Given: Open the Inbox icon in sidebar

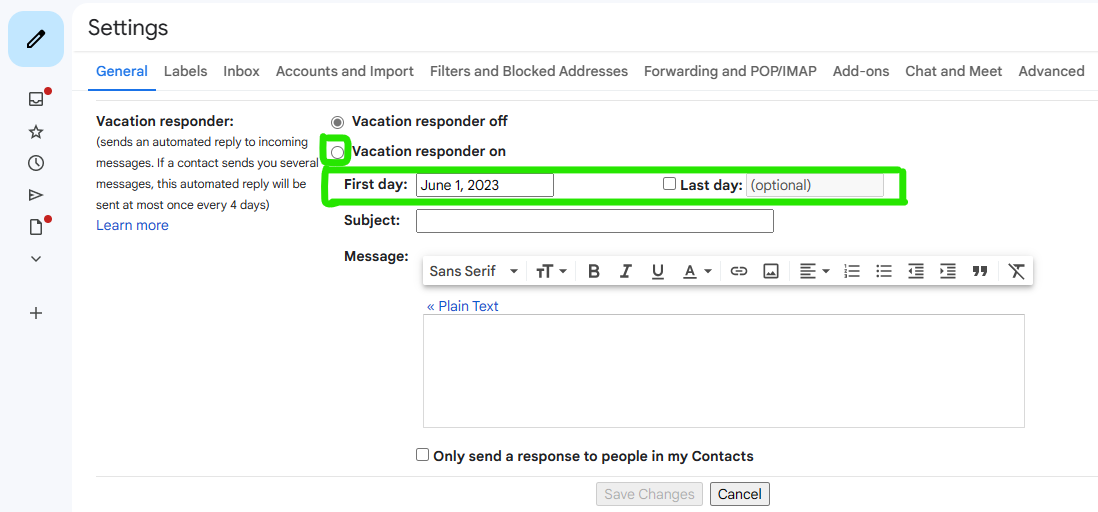Looking at the screenshot, I should (36, 99).
